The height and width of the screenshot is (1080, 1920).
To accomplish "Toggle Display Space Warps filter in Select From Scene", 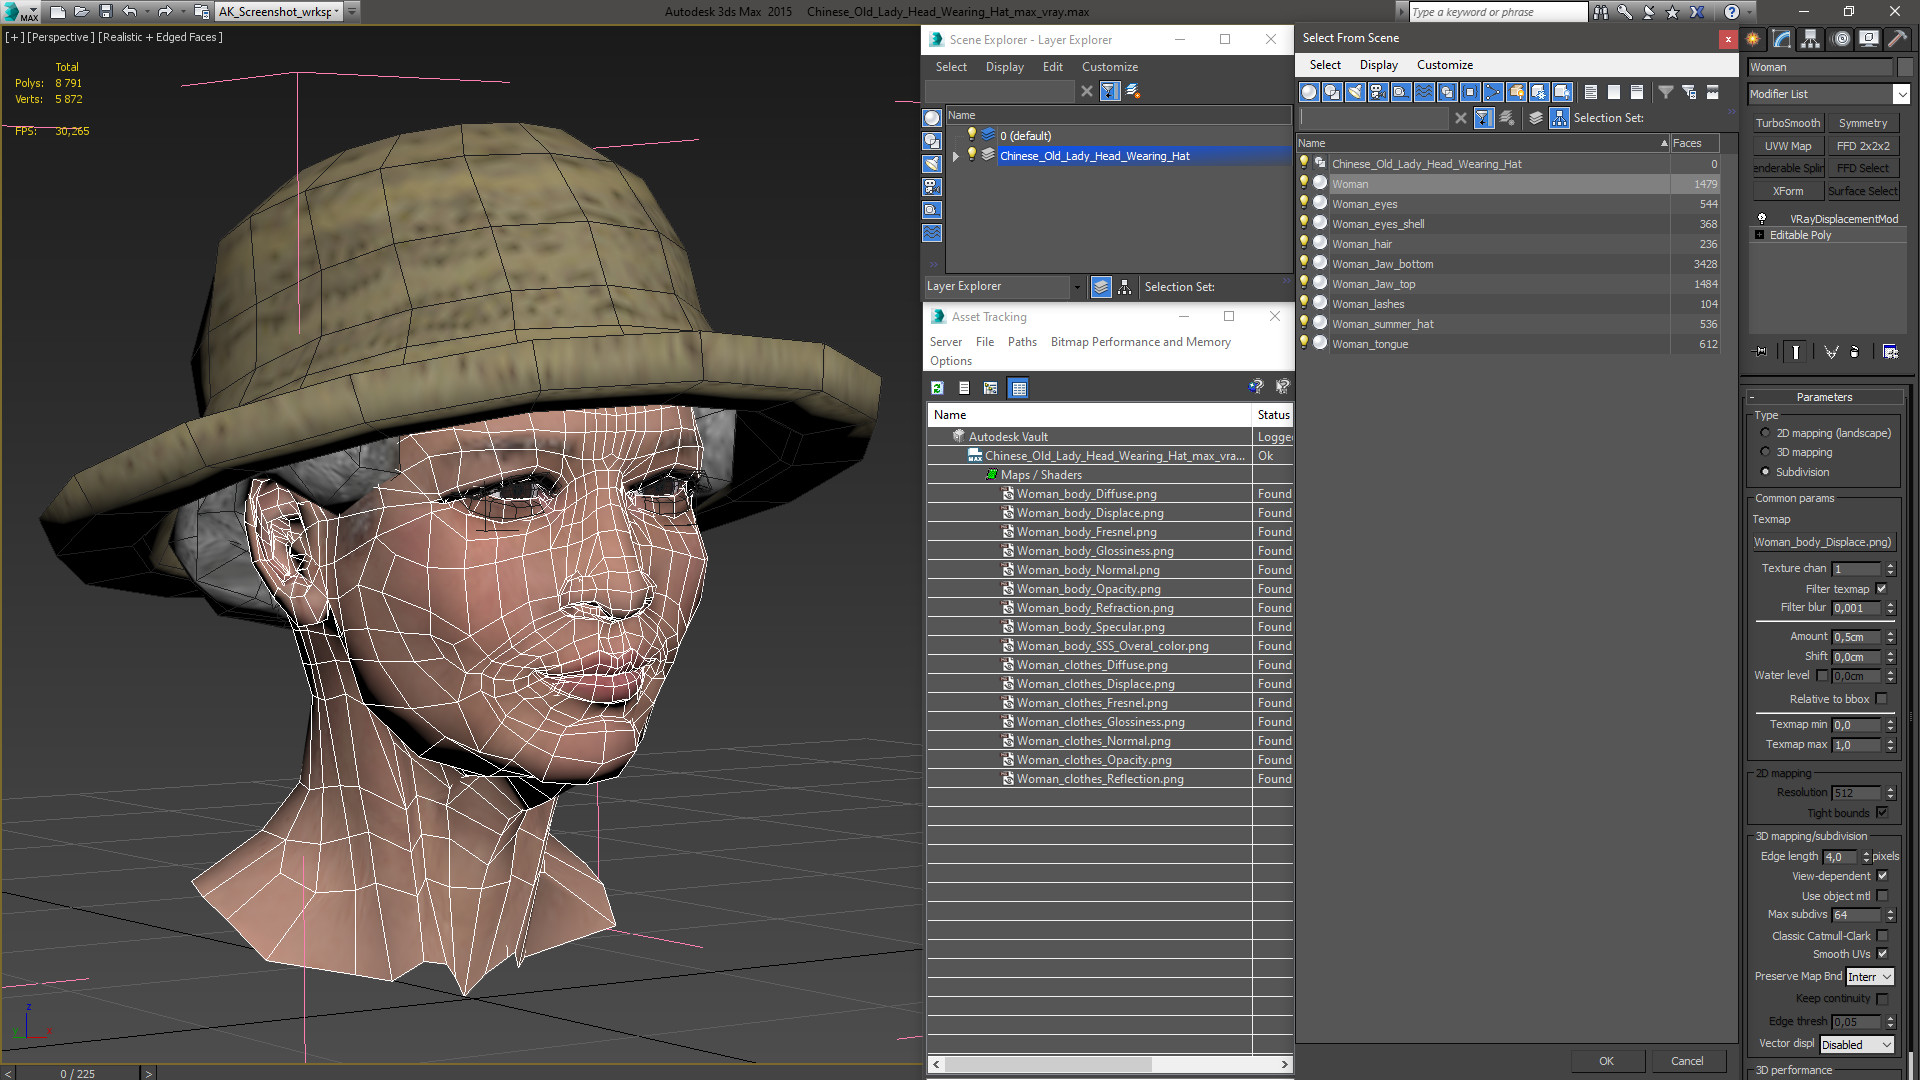I will pyautogui.click(x=1424, y=92).
